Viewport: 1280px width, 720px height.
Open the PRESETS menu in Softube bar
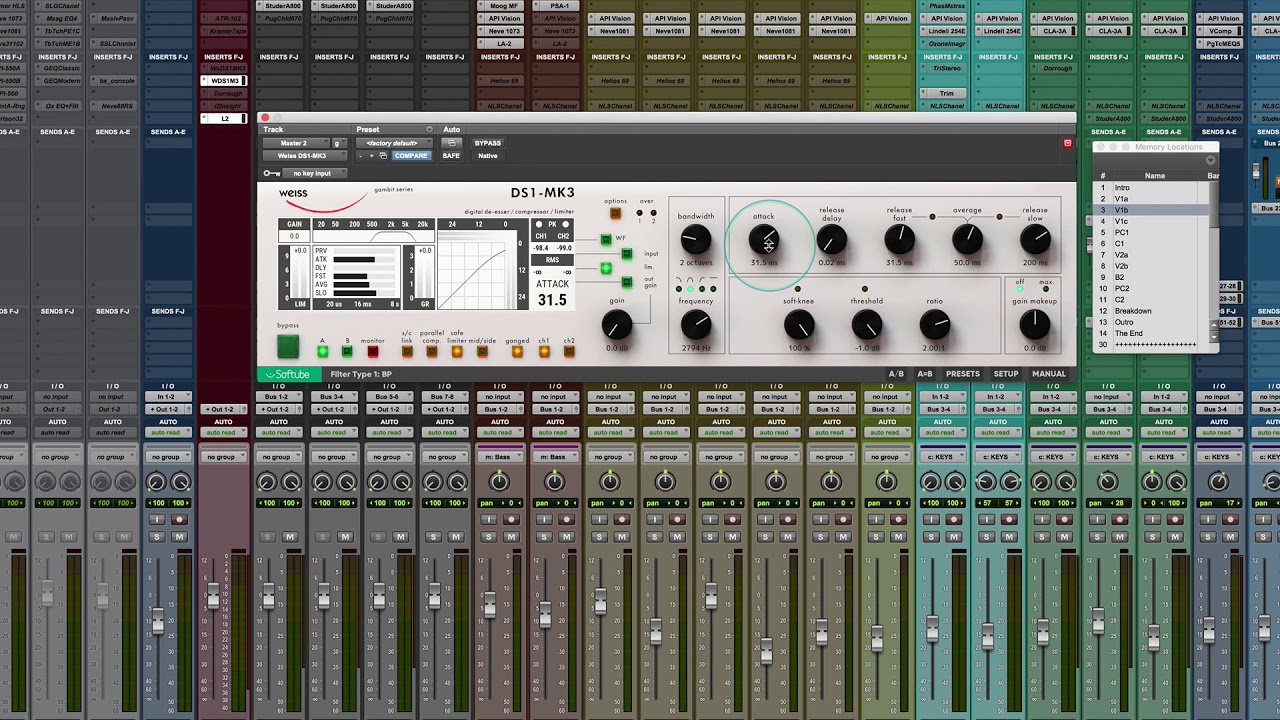pos(963,374)
